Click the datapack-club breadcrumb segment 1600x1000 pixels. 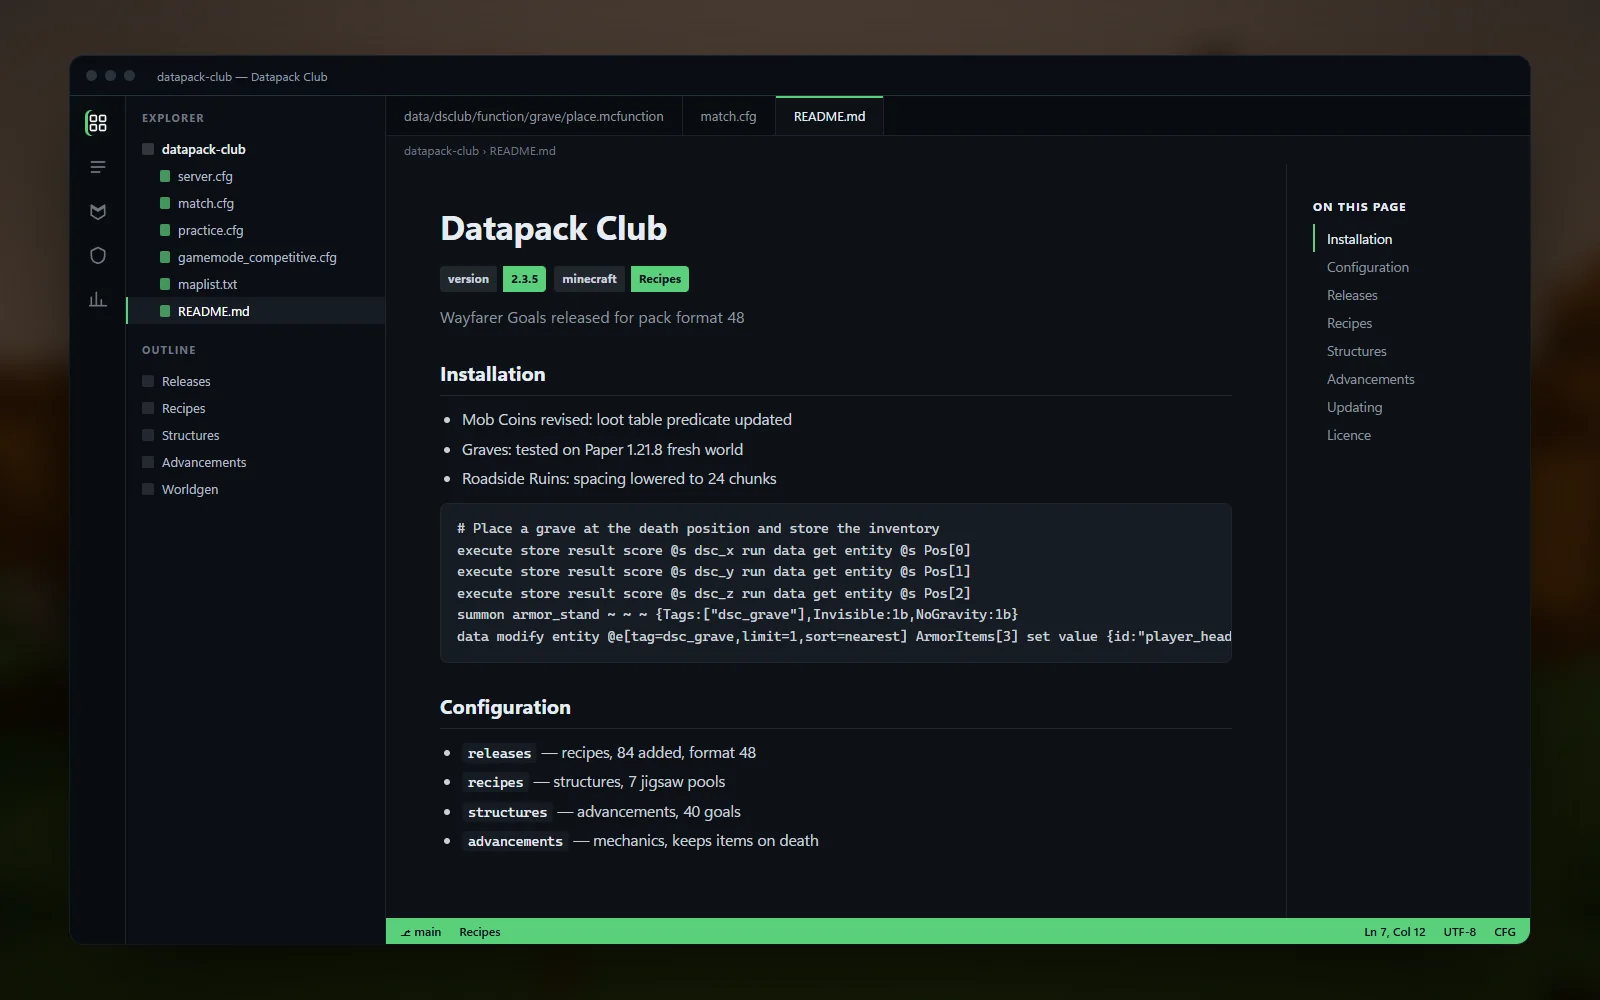coord(441,151)
